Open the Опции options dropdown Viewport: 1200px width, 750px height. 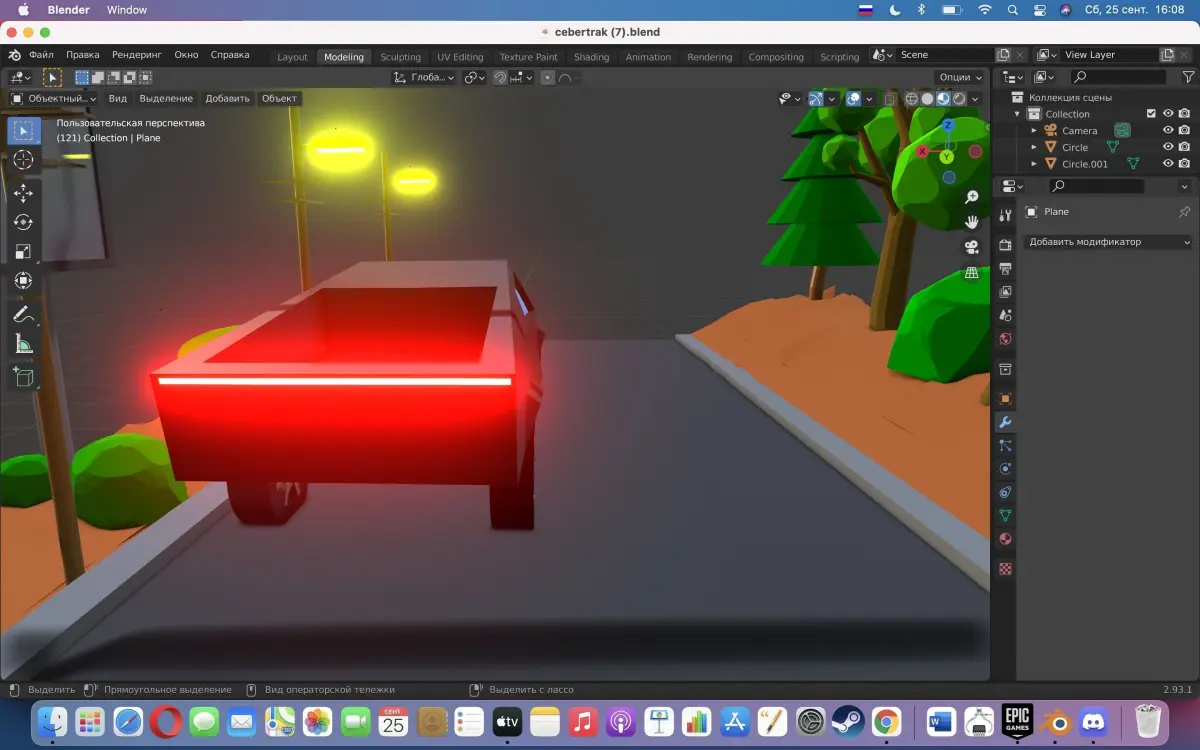[x=960, y=77]
